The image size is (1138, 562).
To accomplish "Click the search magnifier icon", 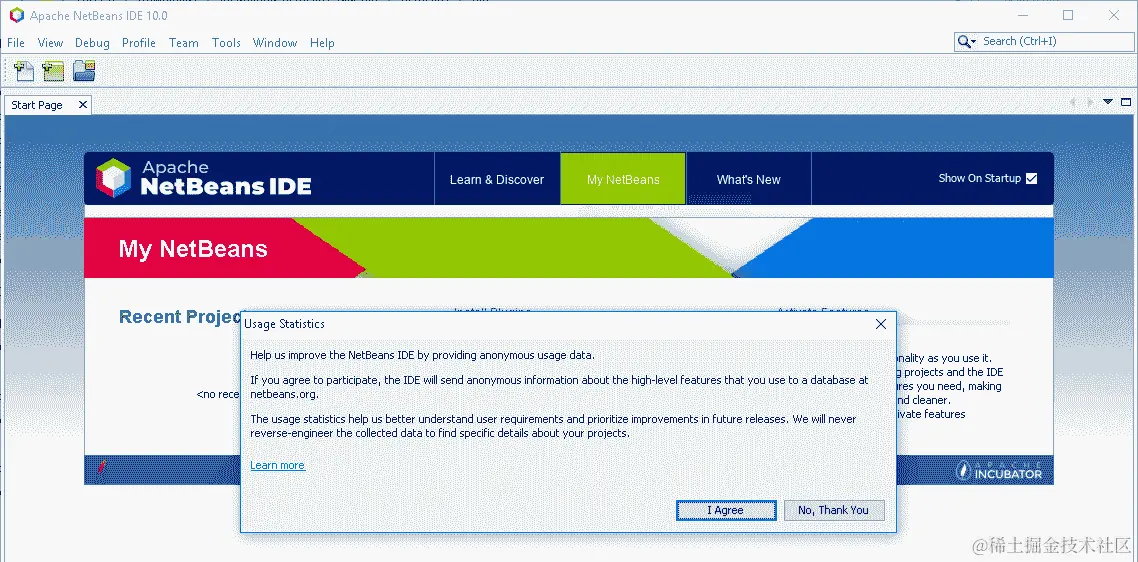I will click(x=963, y=41).
